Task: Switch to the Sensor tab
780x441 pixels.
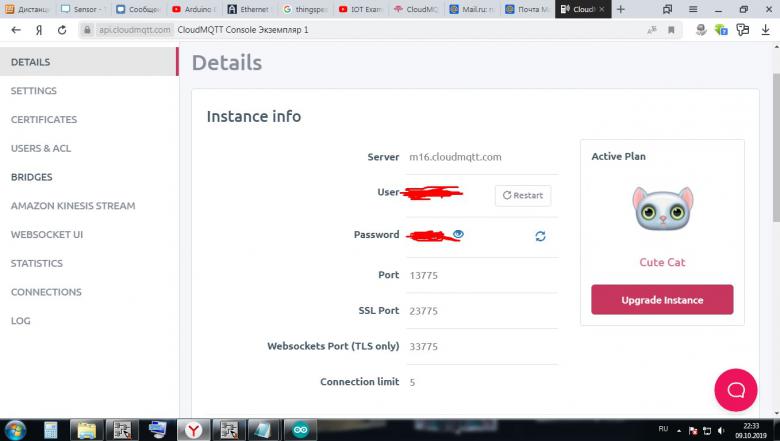Action: coord(83,9)
